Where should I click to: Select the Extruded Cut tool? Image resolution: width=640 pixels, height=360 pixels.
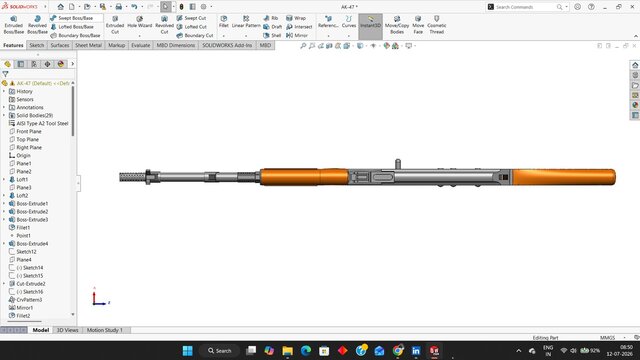115,25
